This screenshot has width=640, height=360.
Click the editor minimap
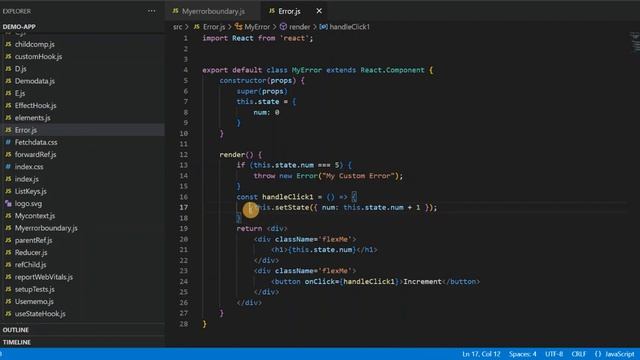(634, 42)
